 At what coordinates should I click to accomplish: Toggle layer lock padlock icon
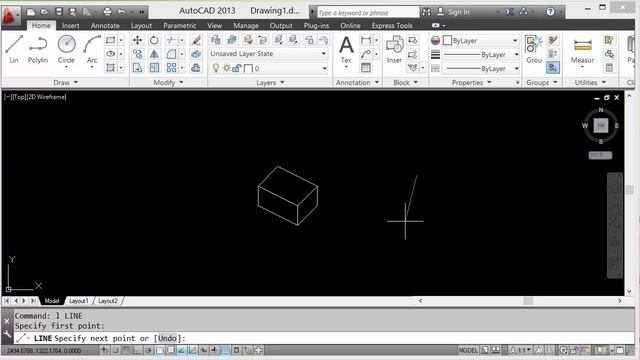click(237, 68)
